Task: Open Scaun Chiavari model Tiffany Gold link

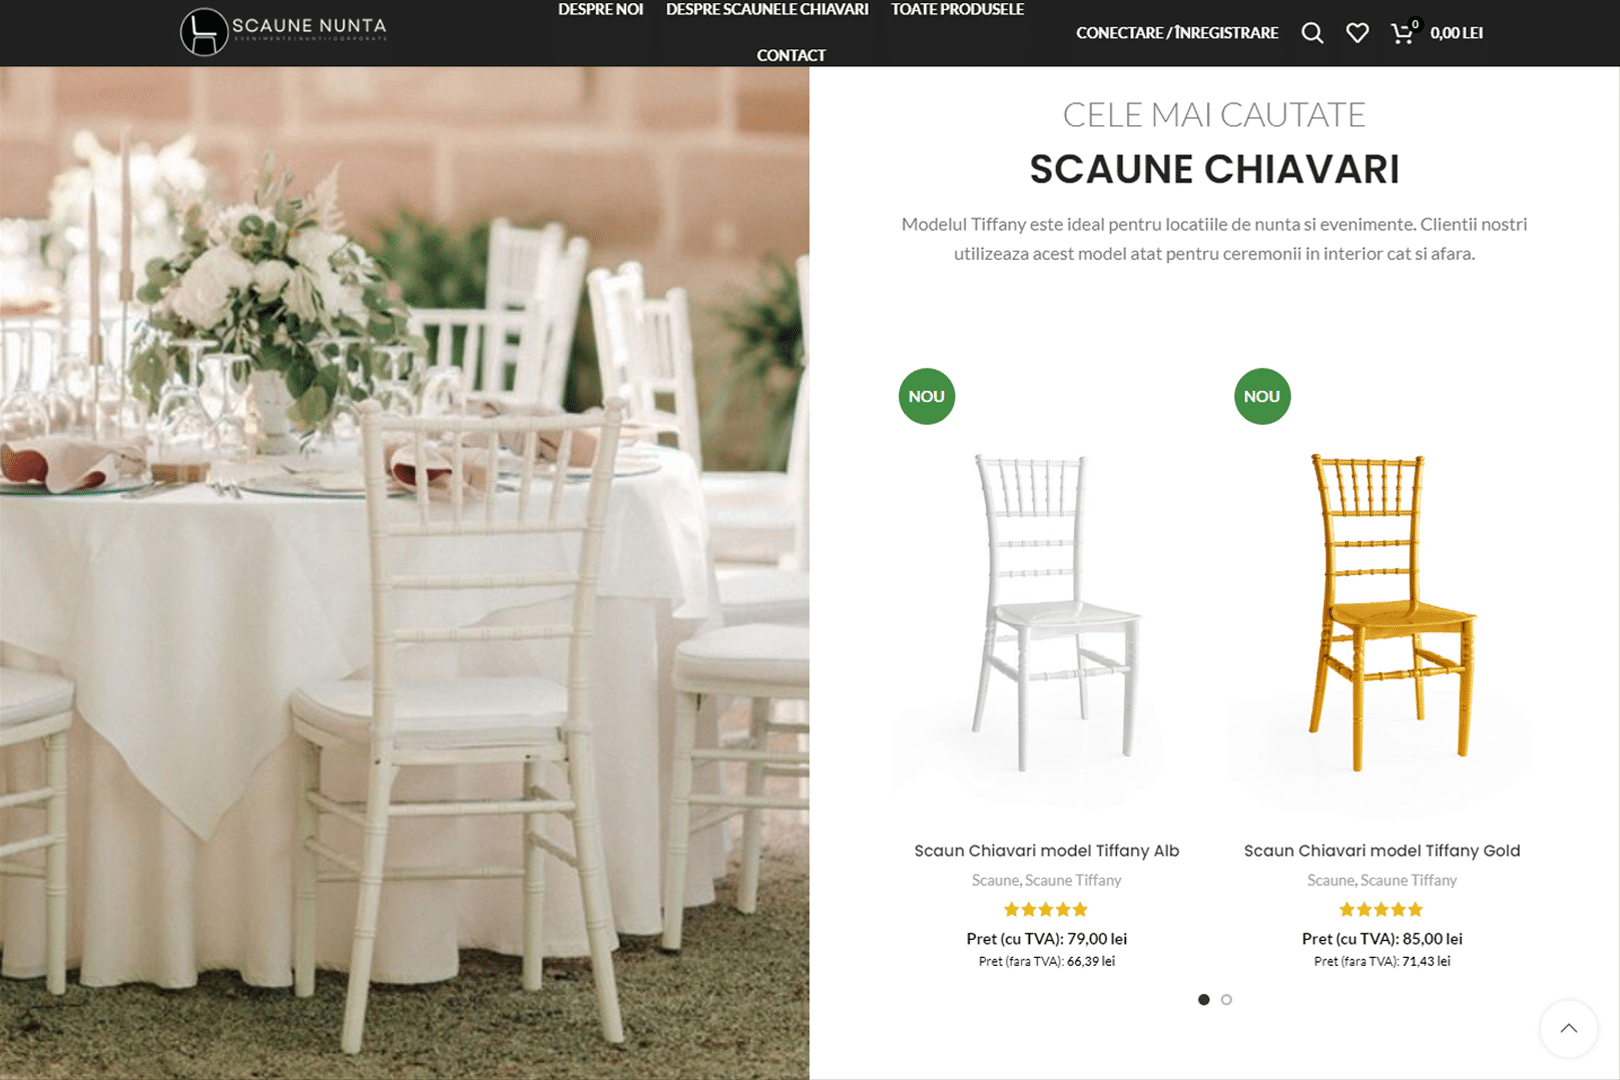Action: tap(1382, 850)
